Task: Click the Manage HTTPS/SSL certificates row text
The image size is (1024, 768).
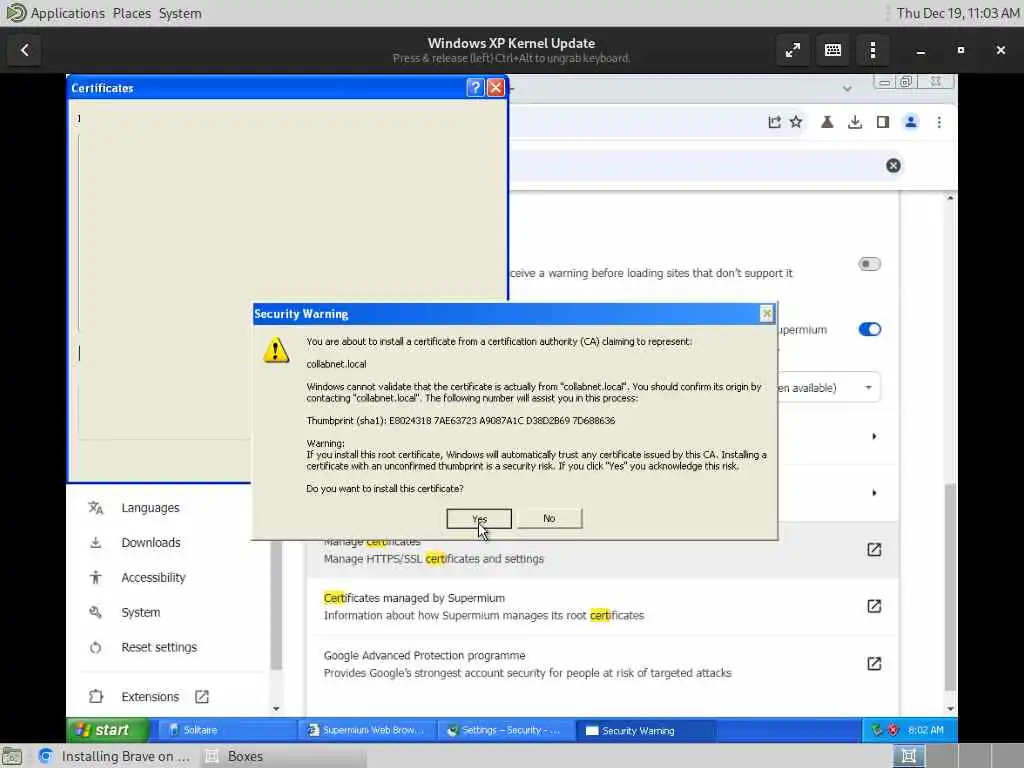Action: point(434,559)
